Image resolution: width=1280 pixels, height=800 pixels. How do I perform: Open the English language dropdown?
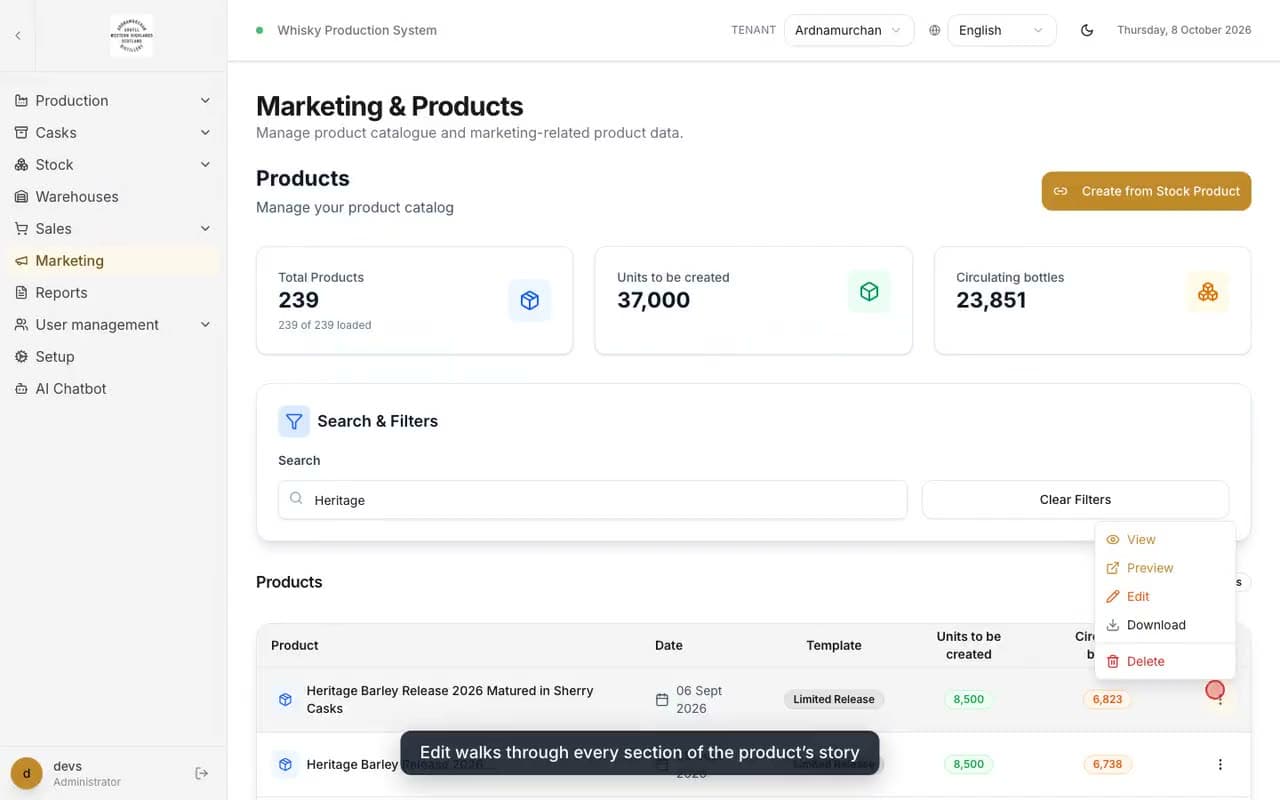tap(1002, 30)
